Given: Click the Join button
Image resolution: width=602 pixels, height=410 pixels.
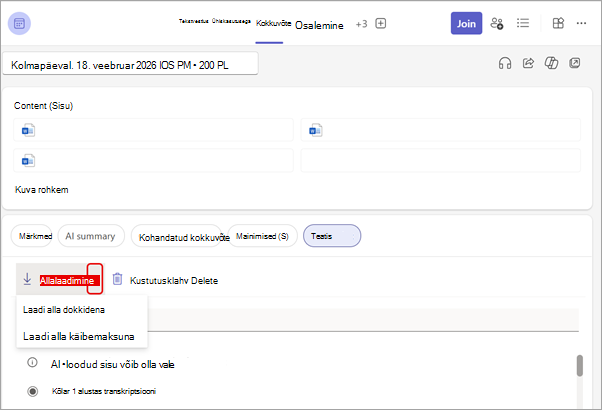Looking at the screenshot, I should click(466, 23).
